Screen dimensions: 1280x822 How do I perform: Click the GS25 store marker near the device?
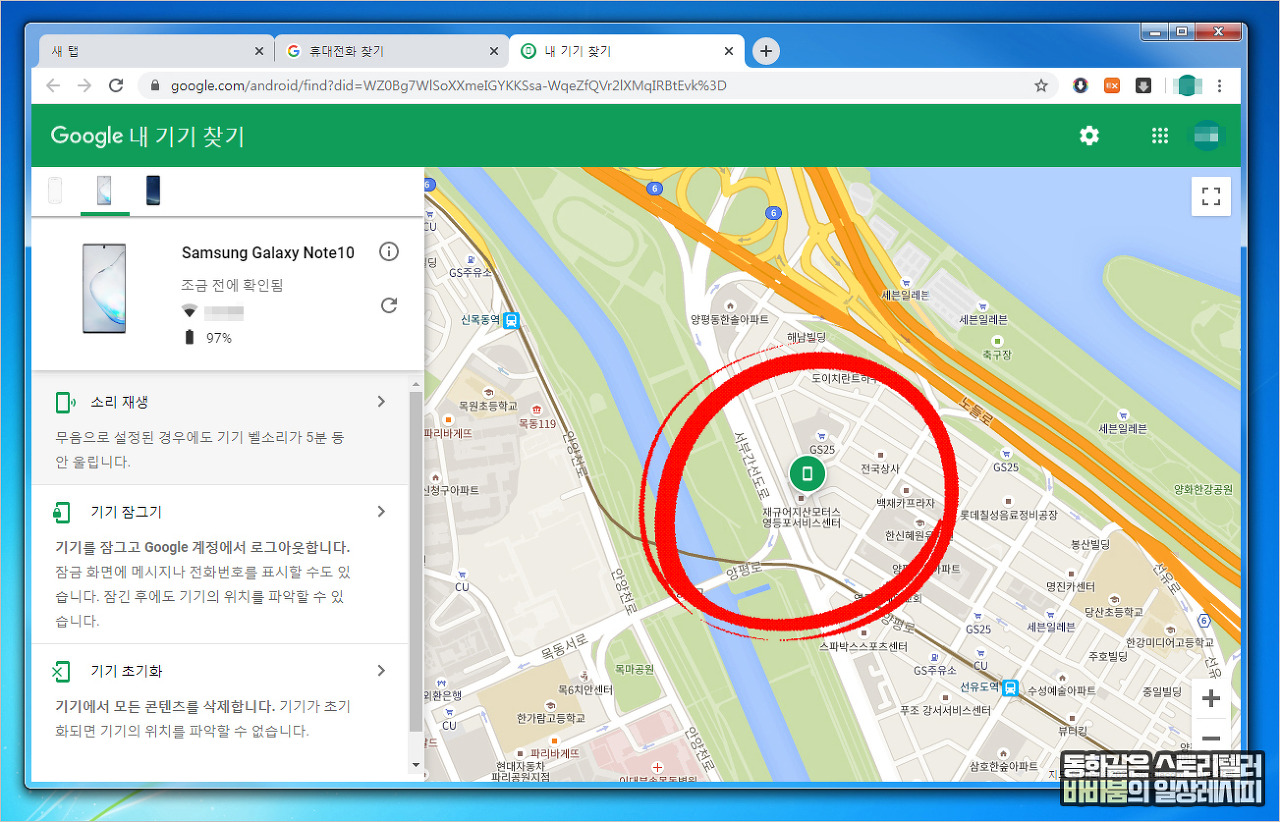(x=822, y=437)
